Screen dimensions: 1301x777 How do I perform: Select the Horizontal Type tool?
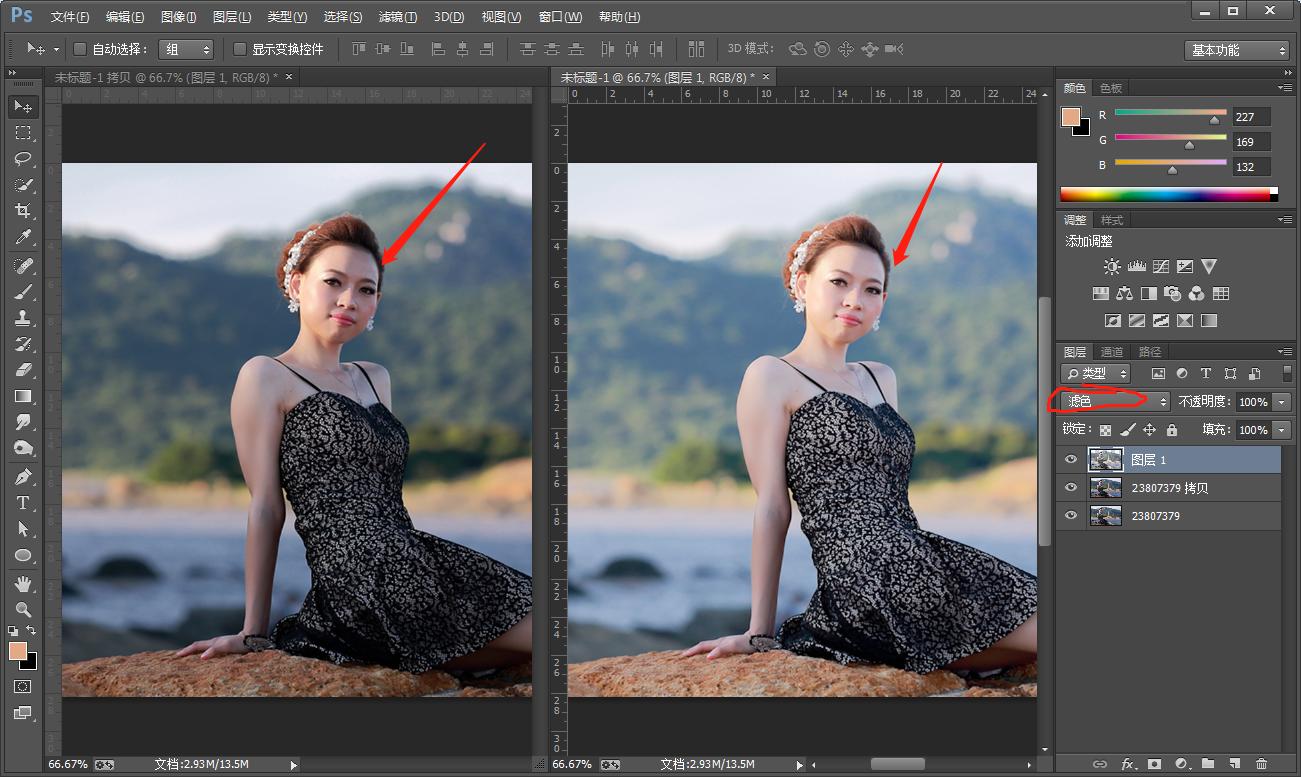[23, 503]
